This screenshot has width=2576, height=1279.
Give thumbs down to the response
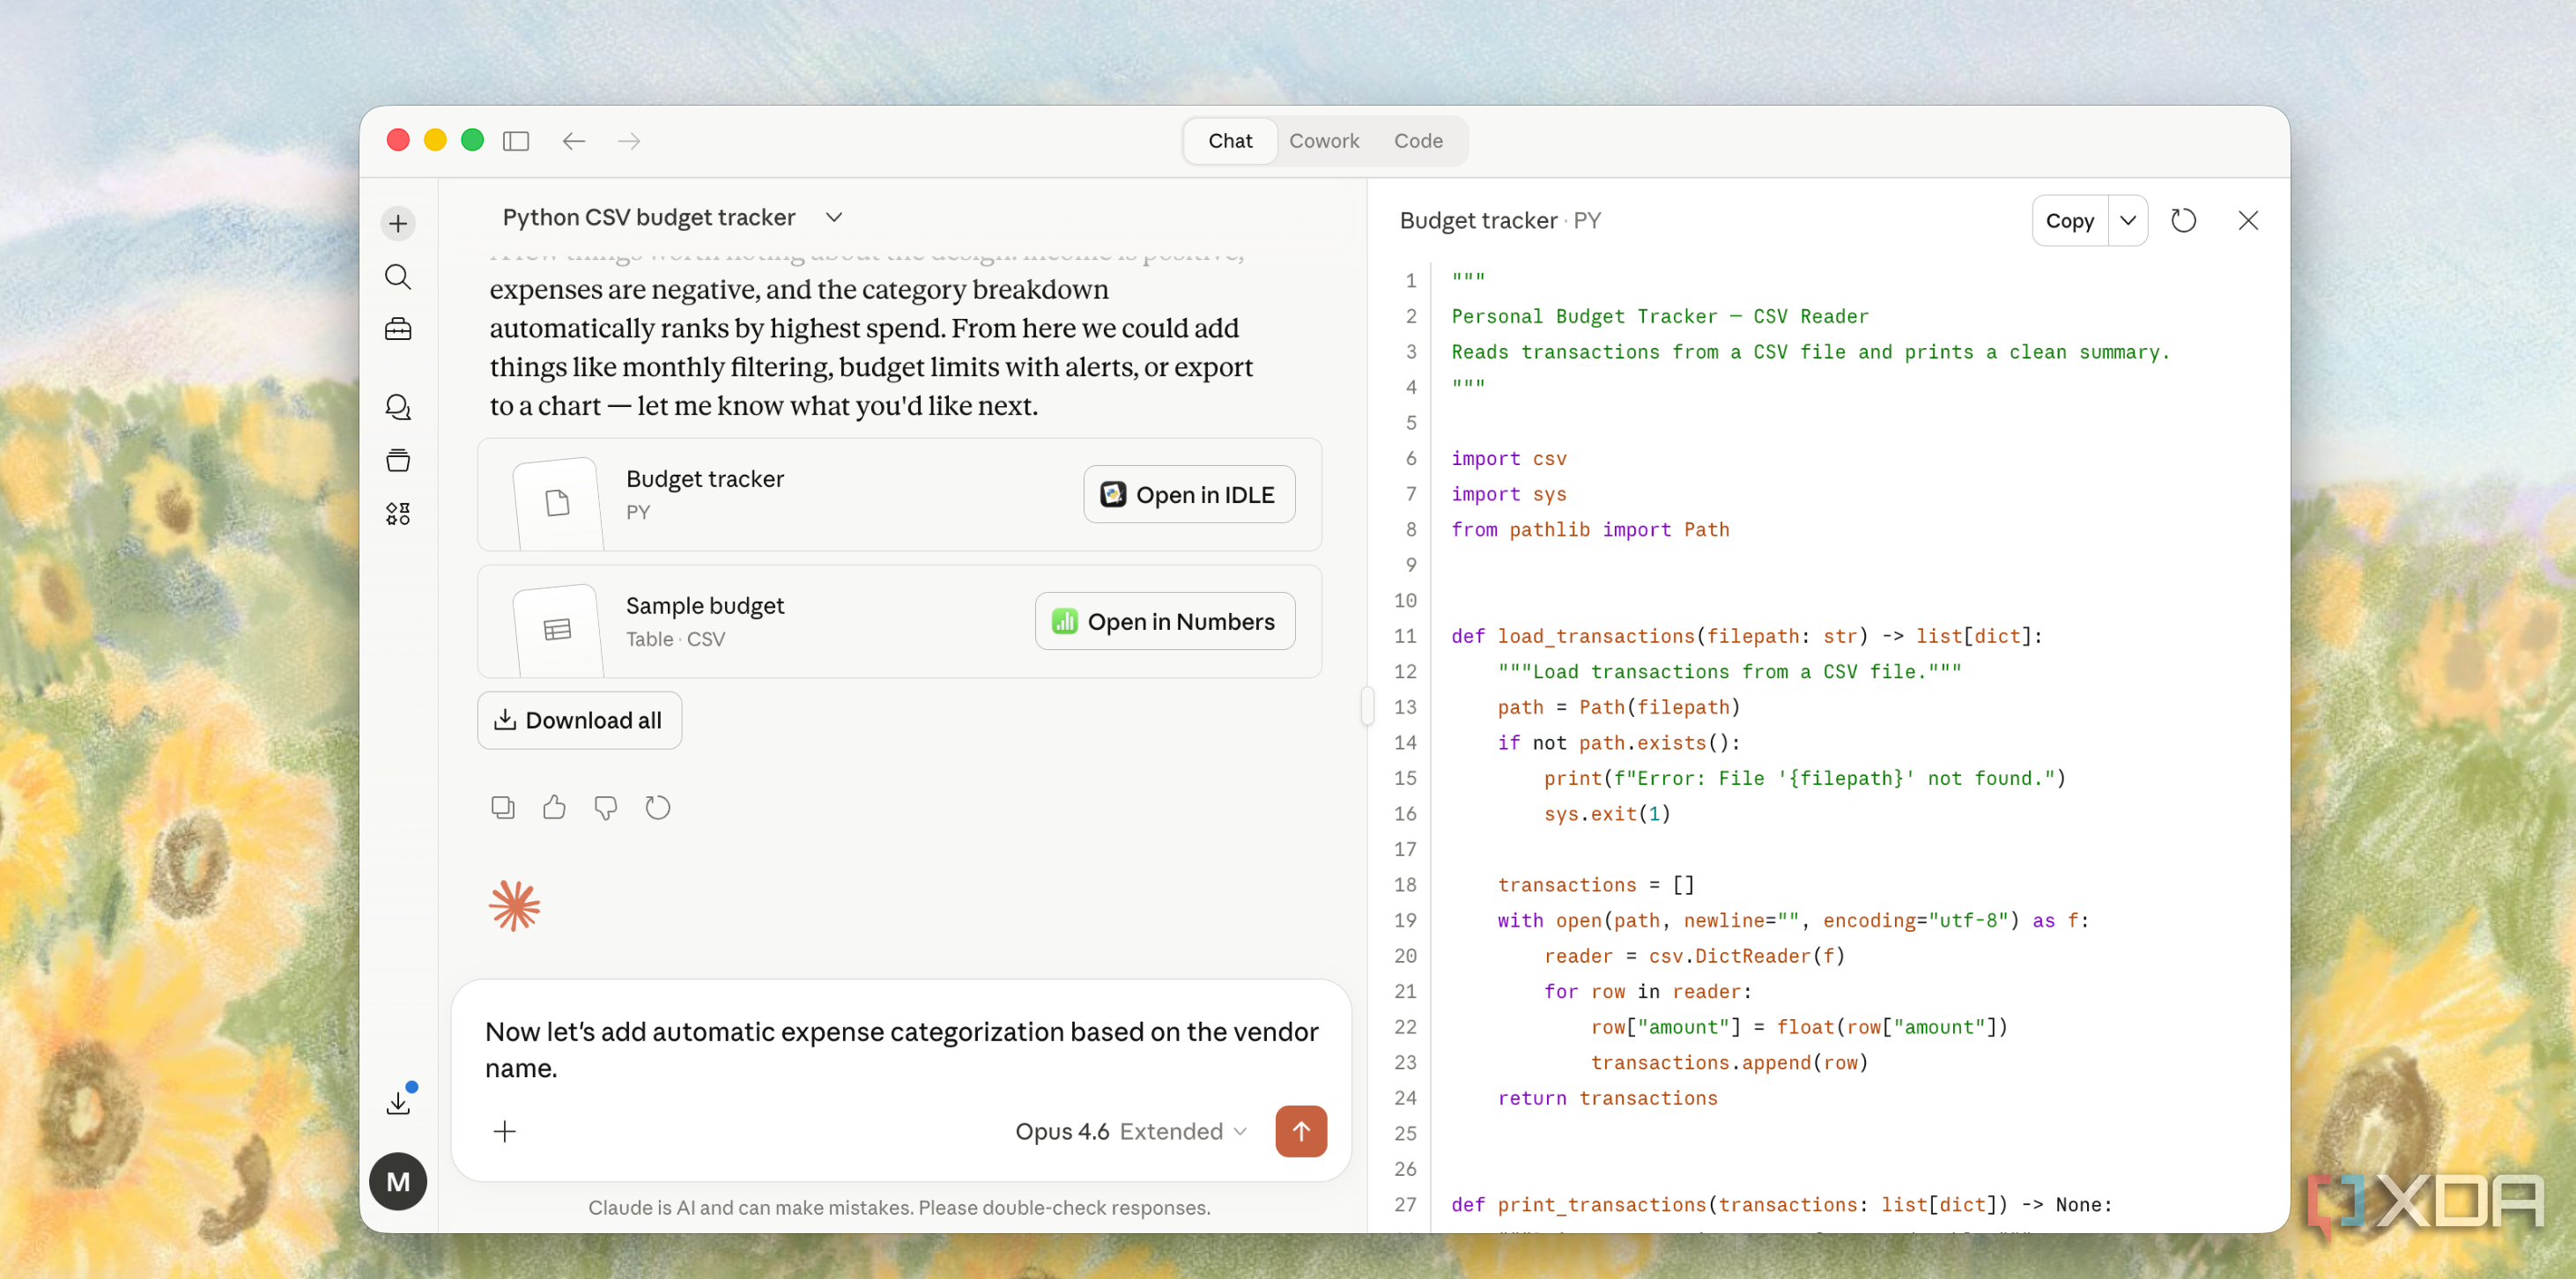coord(605,807)
